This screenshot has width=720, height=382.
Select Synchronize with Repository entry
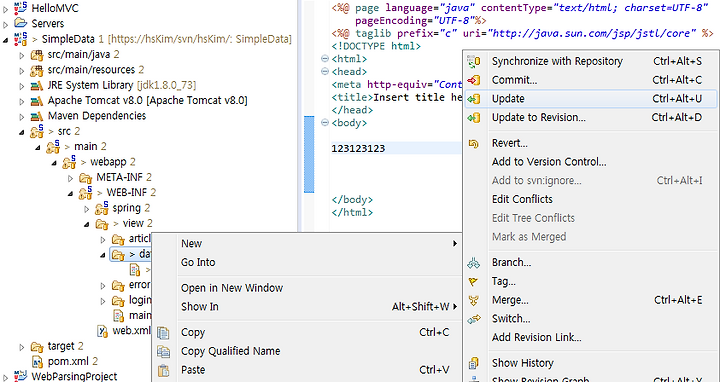(x=591, y=61)
